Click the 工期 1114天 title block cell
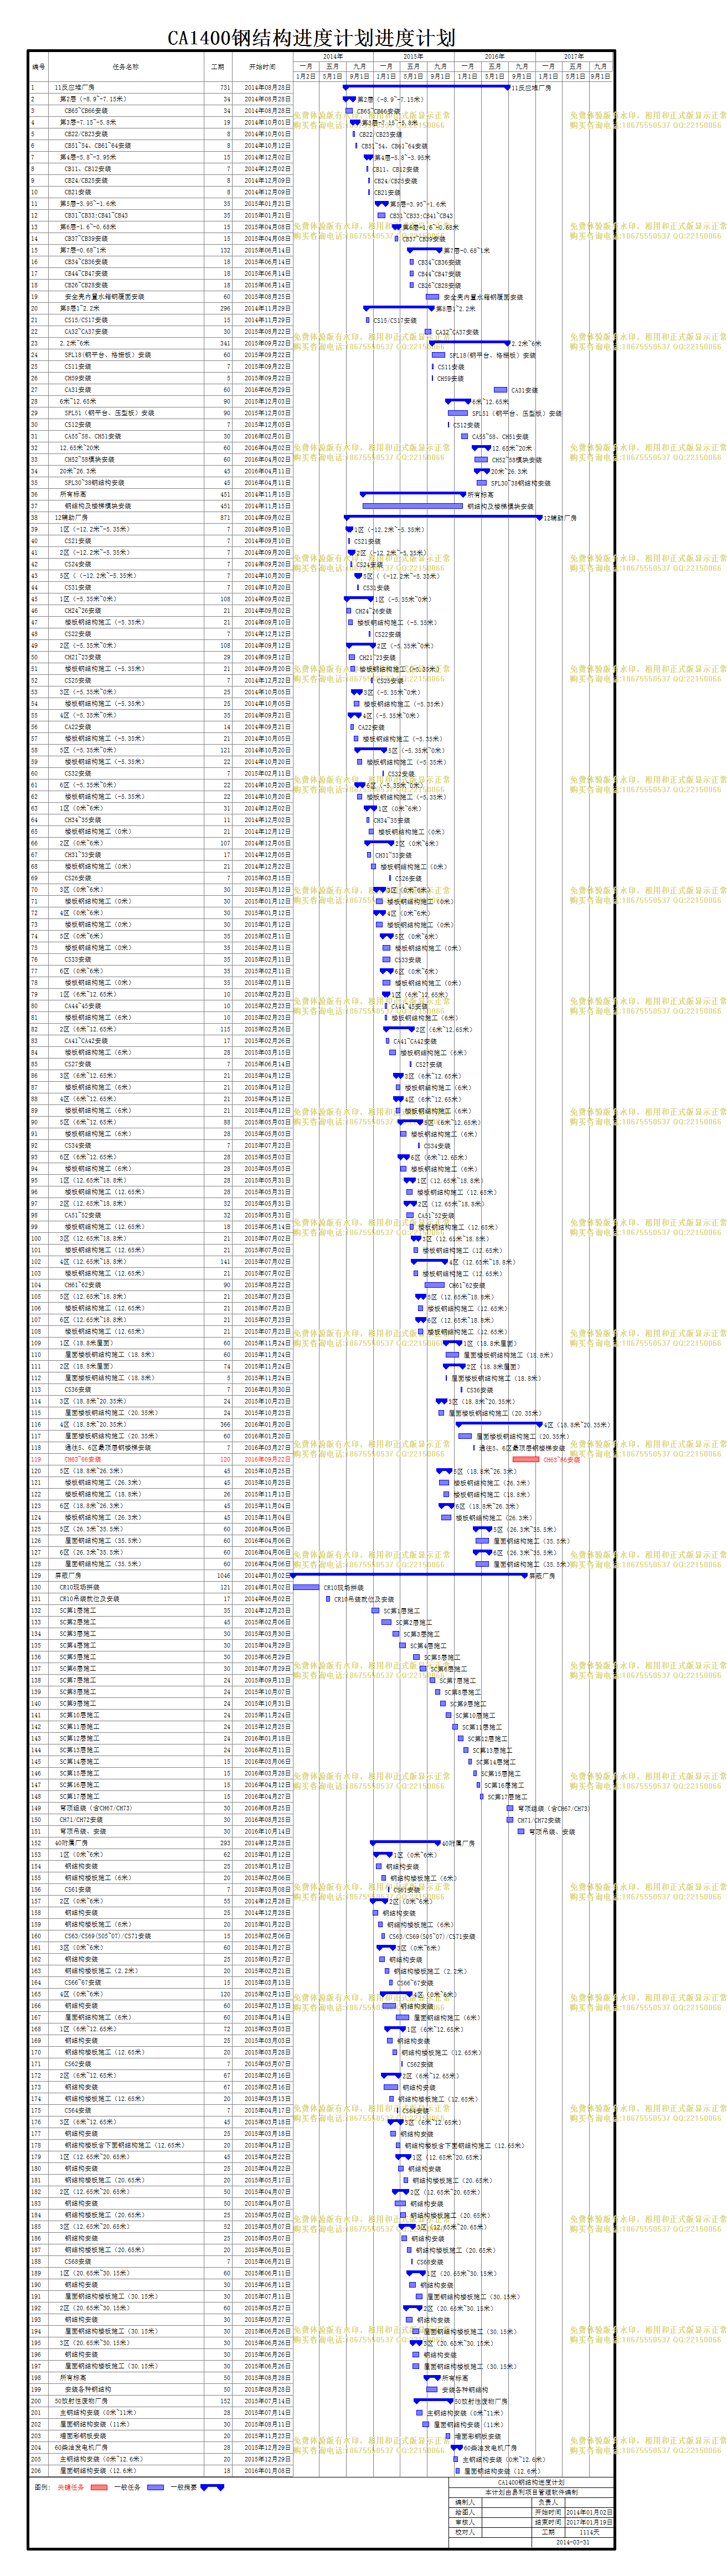The width and height of the screenshot is (727, 2576). pyautogui.click(x=572, y=2532)
